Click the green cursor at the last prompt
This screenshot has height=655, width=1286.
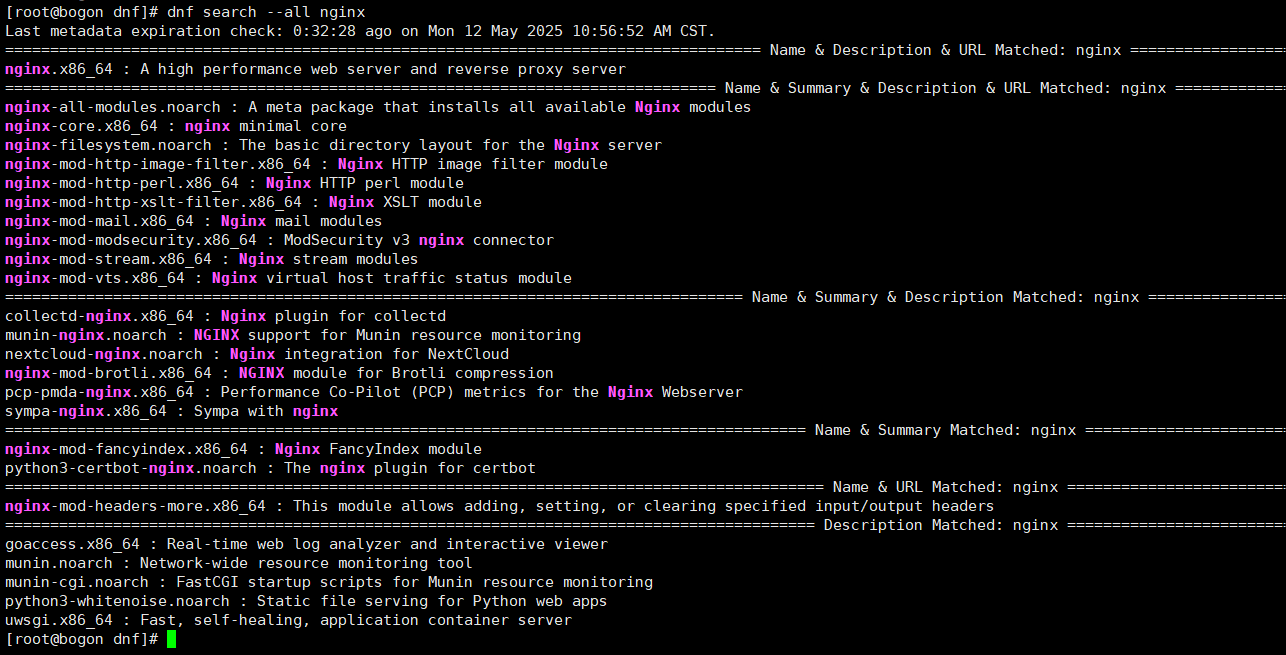172,639
